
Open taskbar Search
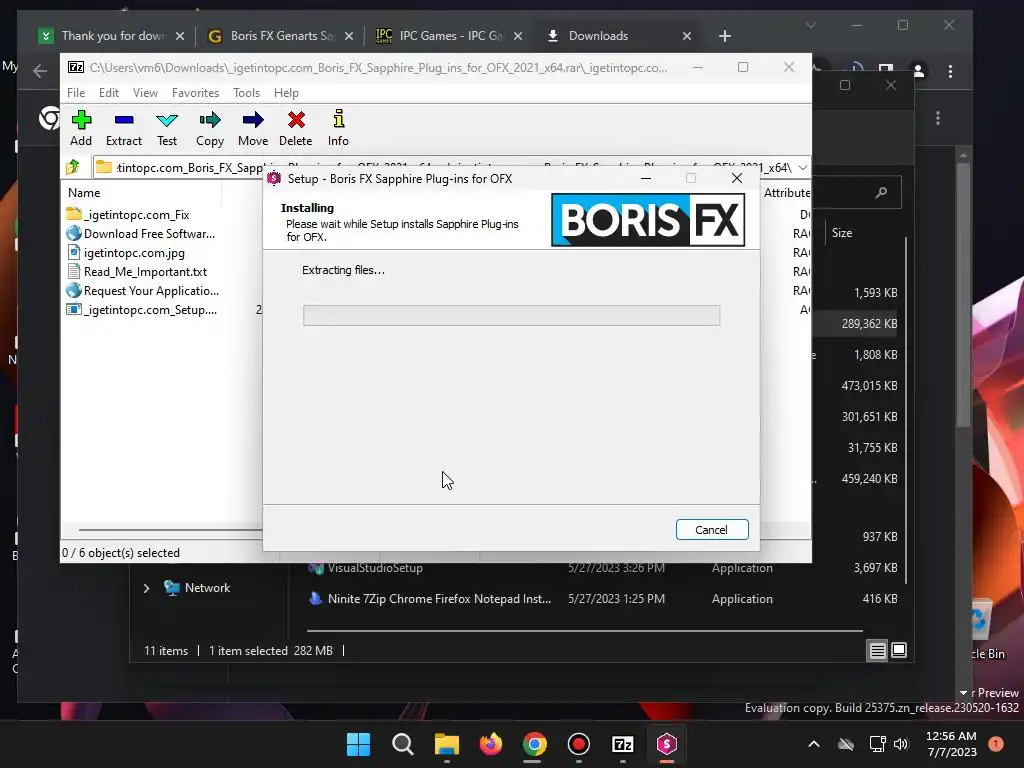coord(403,744)
